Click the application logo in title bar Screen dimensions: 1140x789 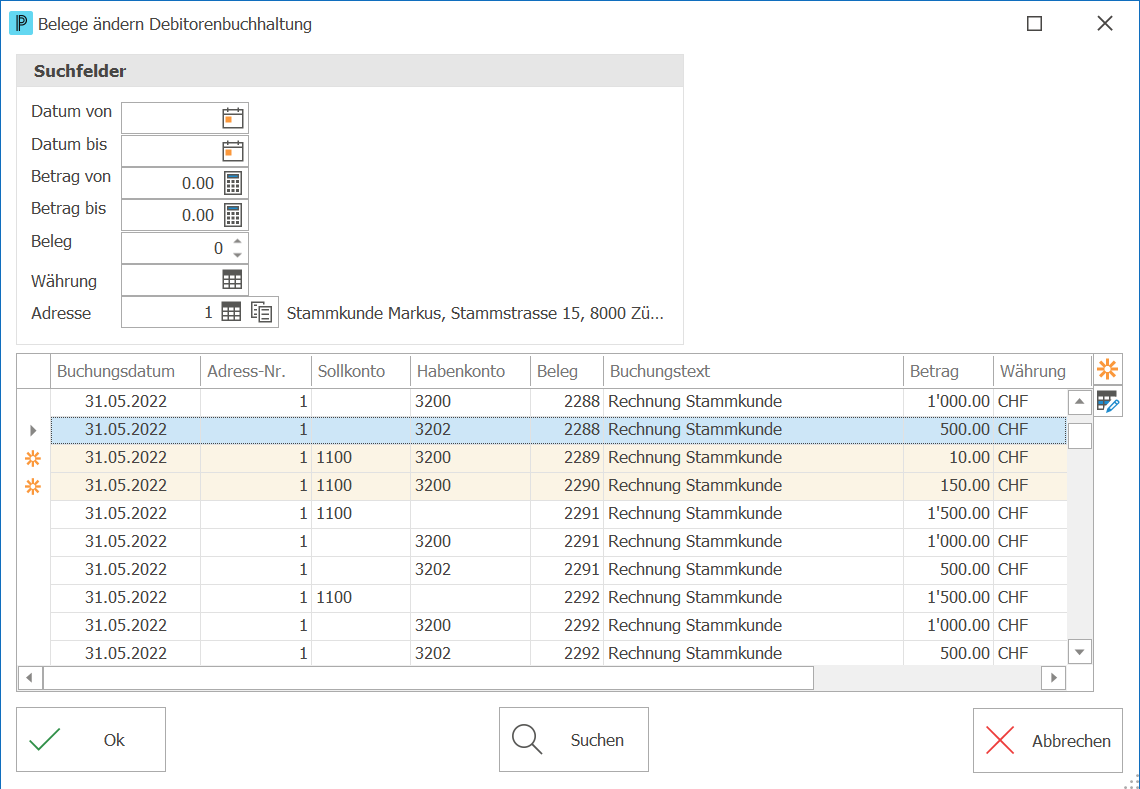point(20,23)
